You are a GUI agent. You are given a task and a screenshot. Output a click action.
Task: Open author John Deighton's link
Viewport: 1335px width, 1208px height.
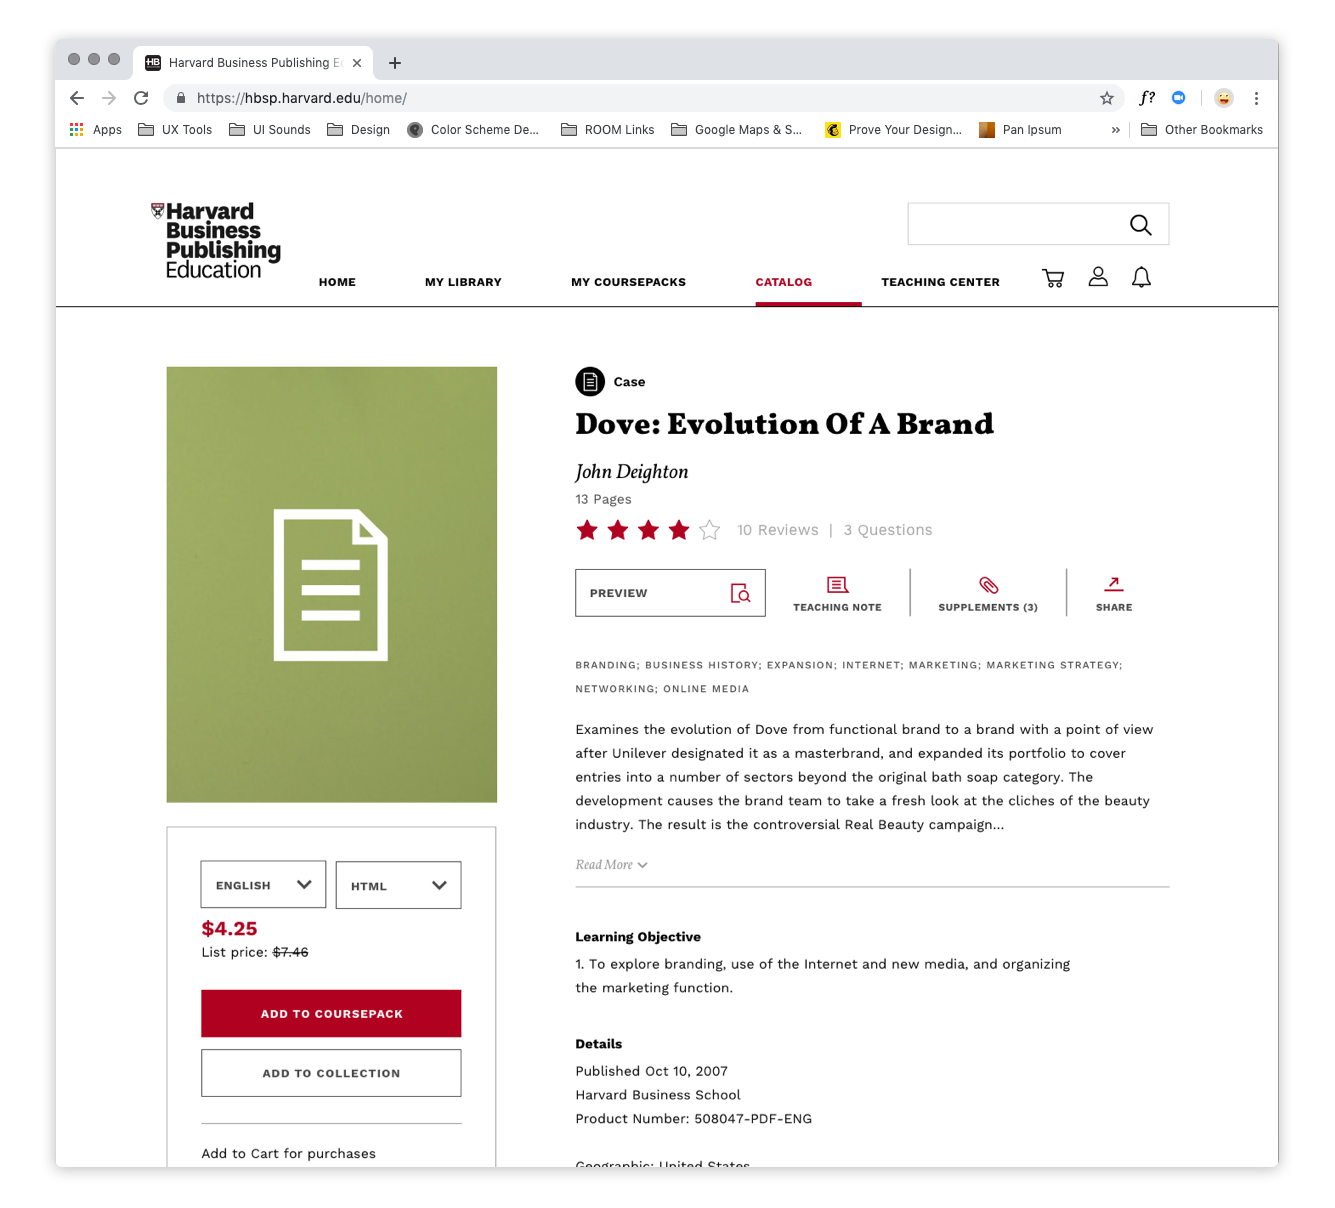pos(632,472)
